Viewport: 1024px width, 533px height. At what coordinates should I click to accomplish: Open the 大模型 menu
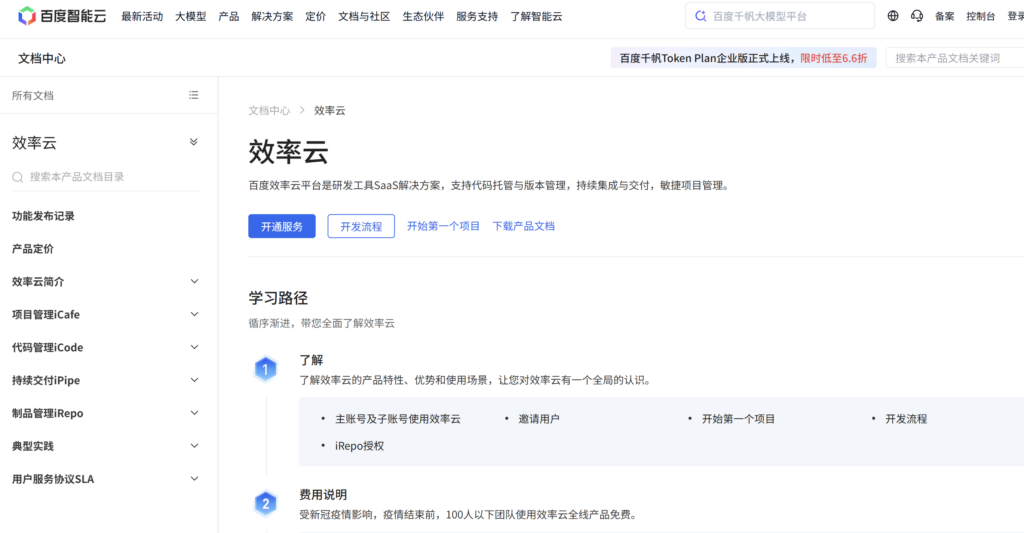coord(191,16)
